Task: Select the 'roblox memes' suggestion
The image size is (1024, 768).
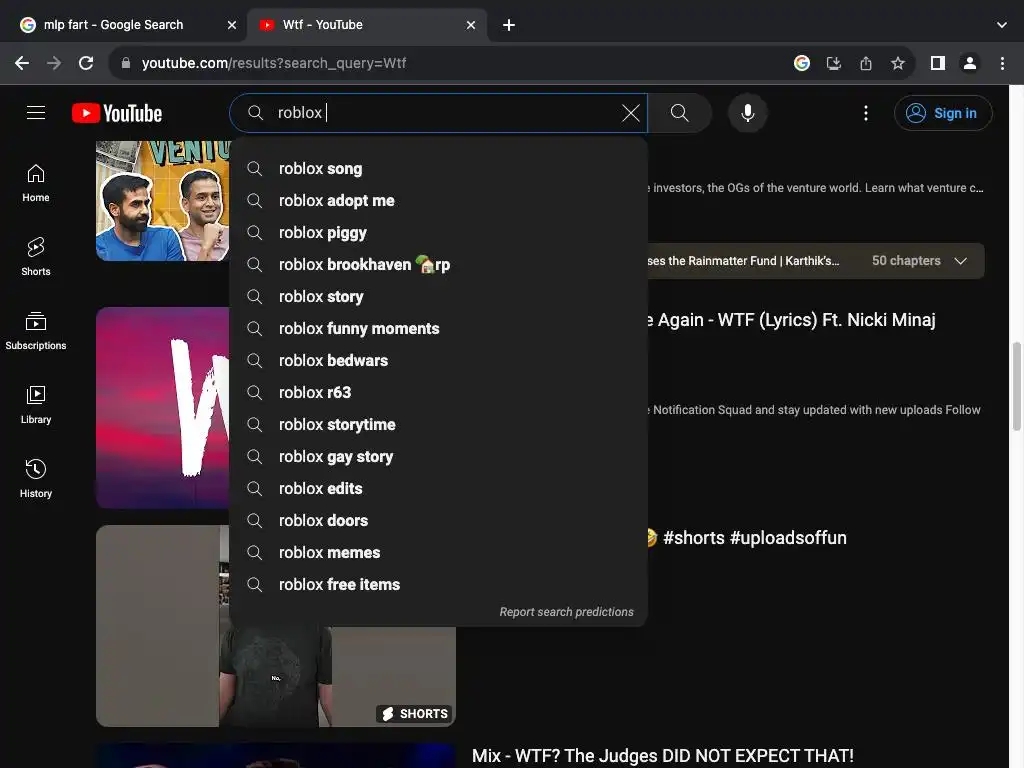Action: coord(438,552)
